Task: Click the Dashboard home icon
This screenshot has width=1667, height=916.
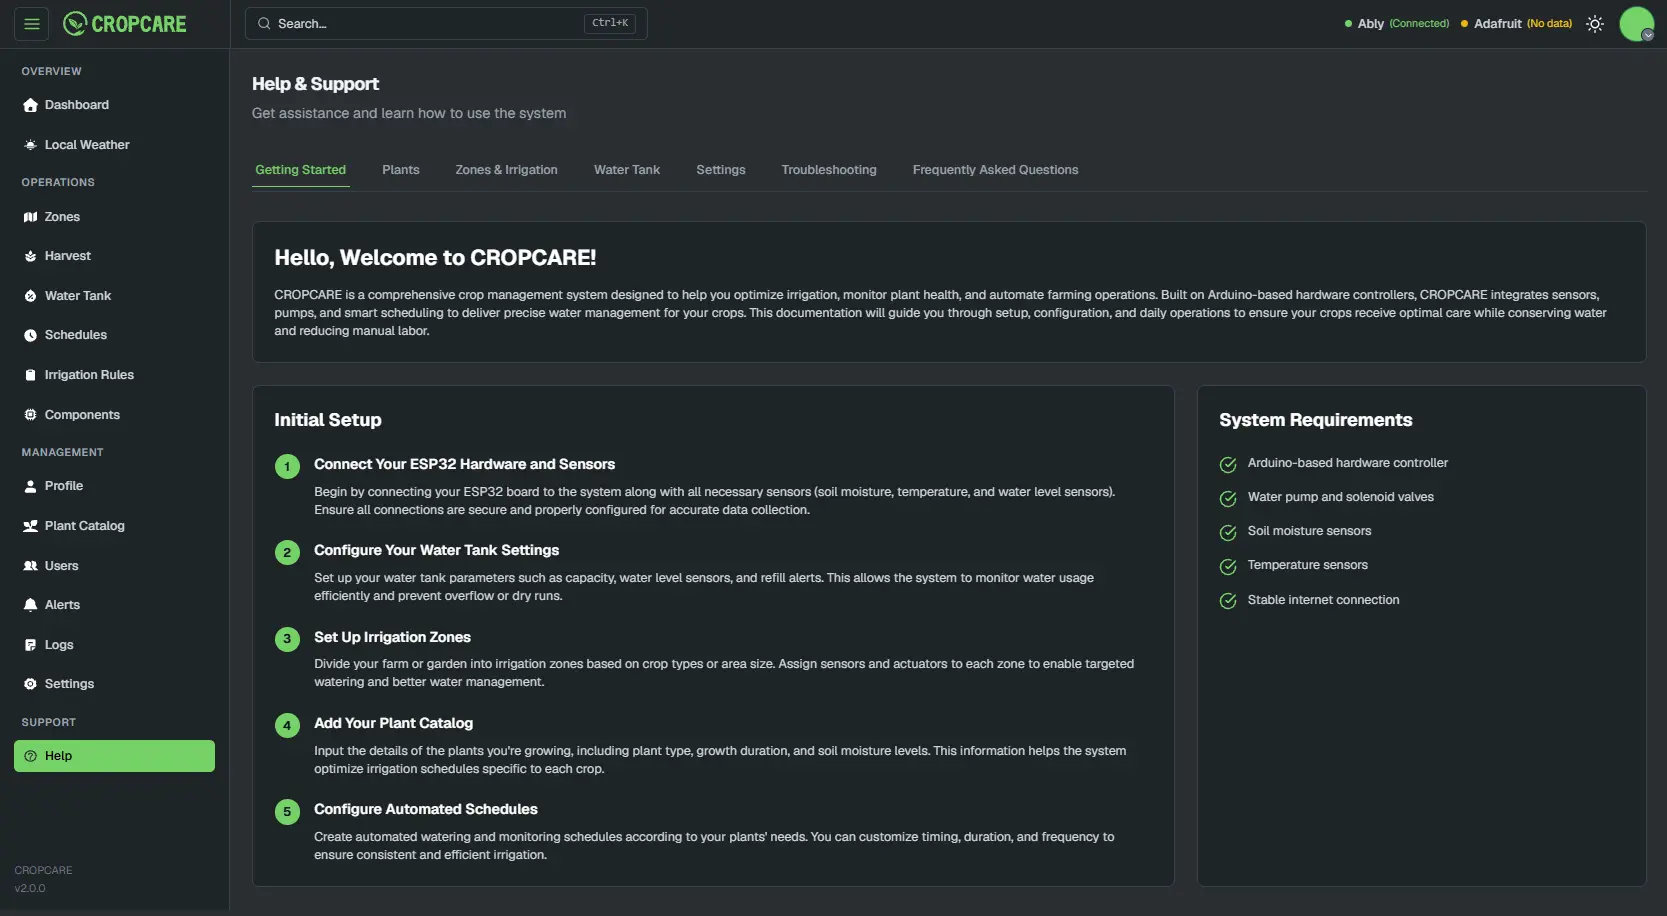Action: pos(30,105)
